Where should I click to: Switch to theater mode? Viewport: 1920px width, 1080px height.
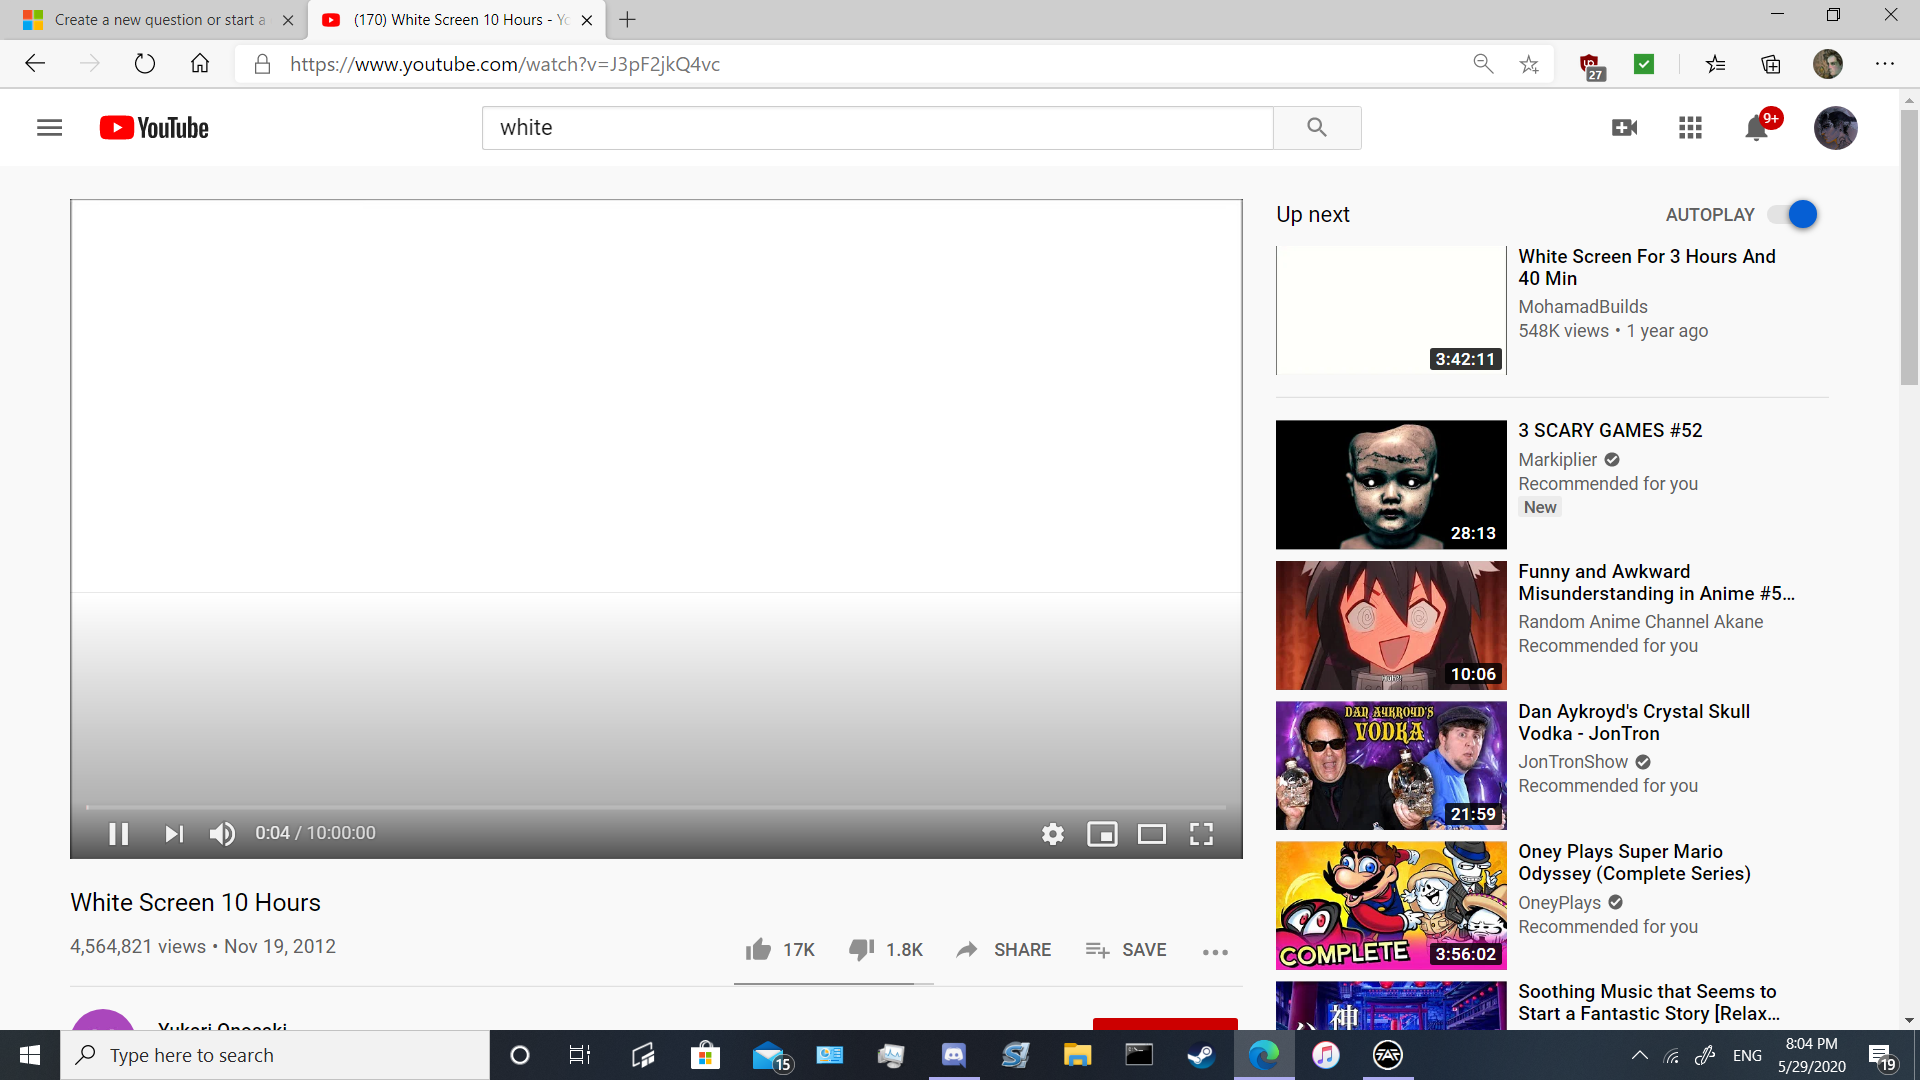(x=1152, y=834)
